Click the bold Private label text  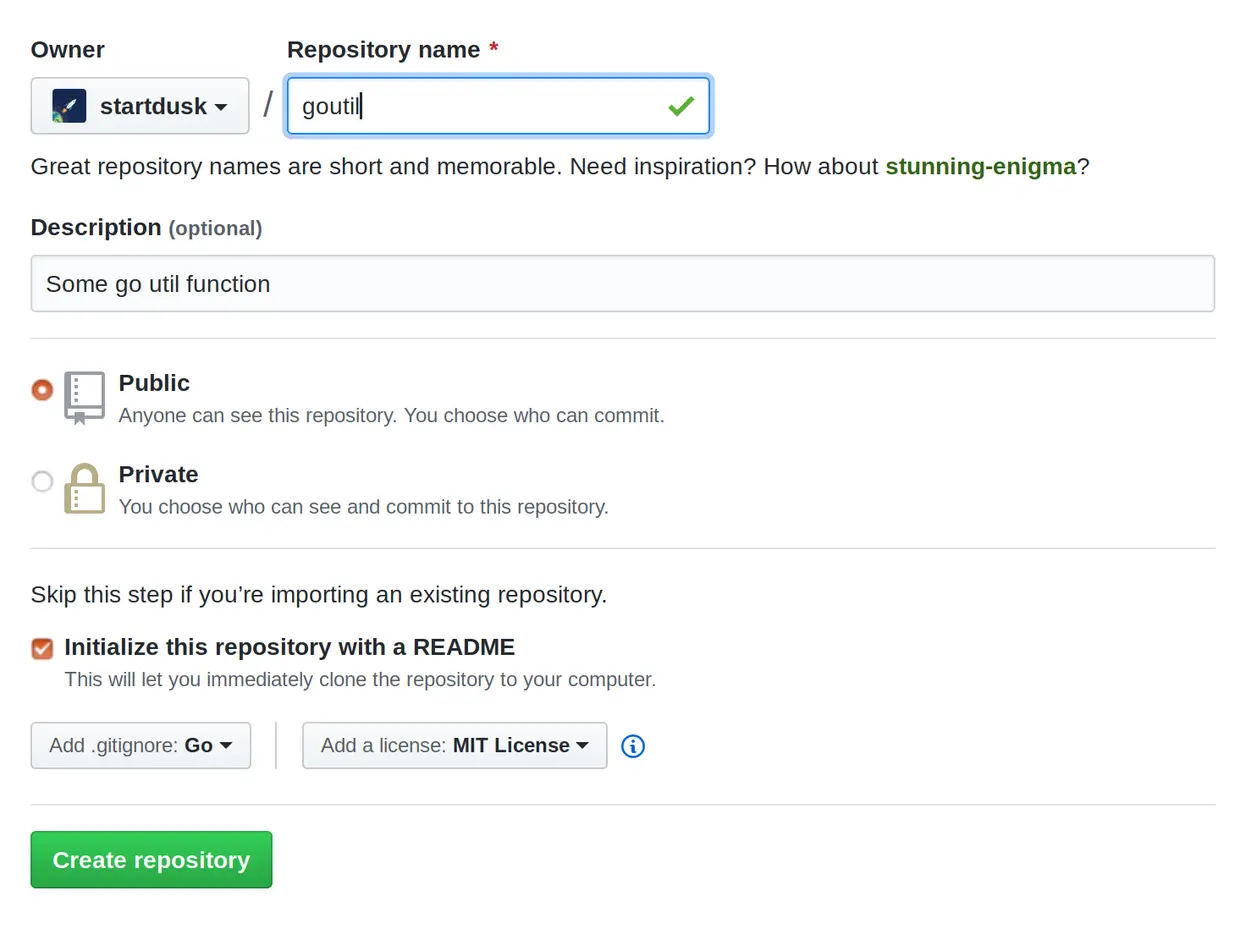[x=158, y=474]
